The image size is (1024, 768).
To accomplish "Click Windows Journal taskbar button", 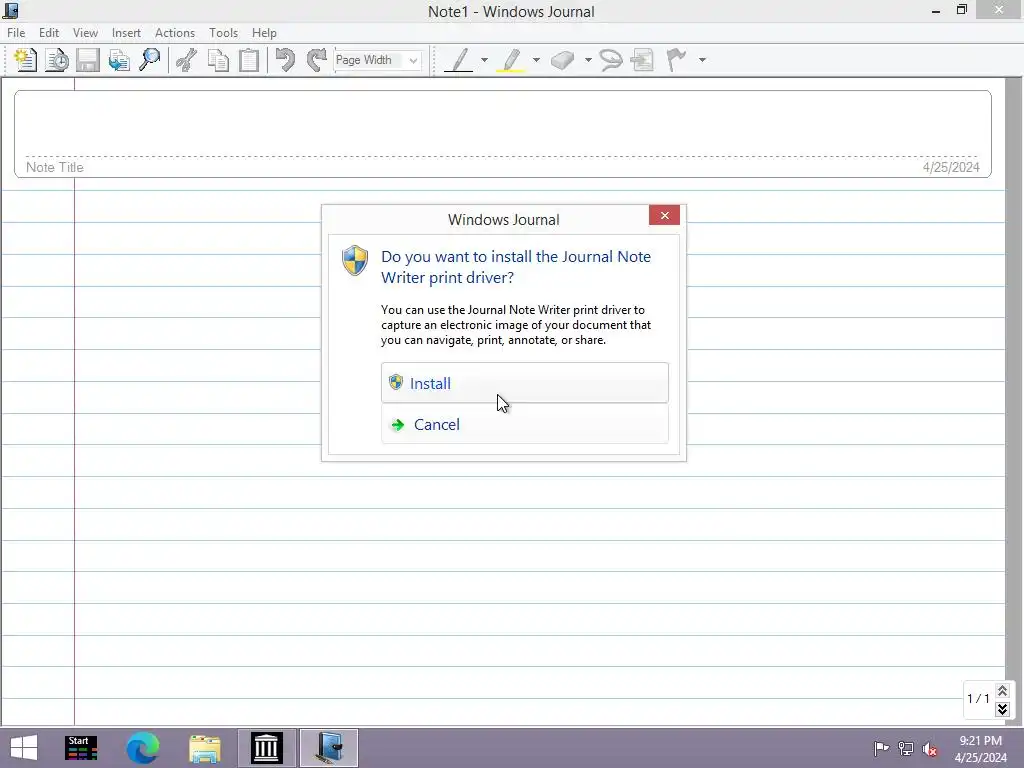I will (x=329, y=748).
